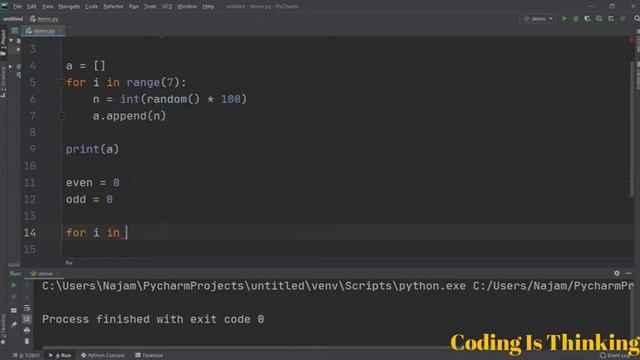
Task: Open the File menu
Action: click(17, 7)
